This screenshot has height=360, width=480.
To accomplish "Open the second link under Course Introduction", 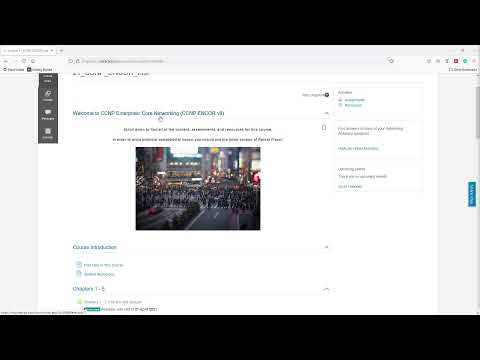I will [x=99, y=274].
